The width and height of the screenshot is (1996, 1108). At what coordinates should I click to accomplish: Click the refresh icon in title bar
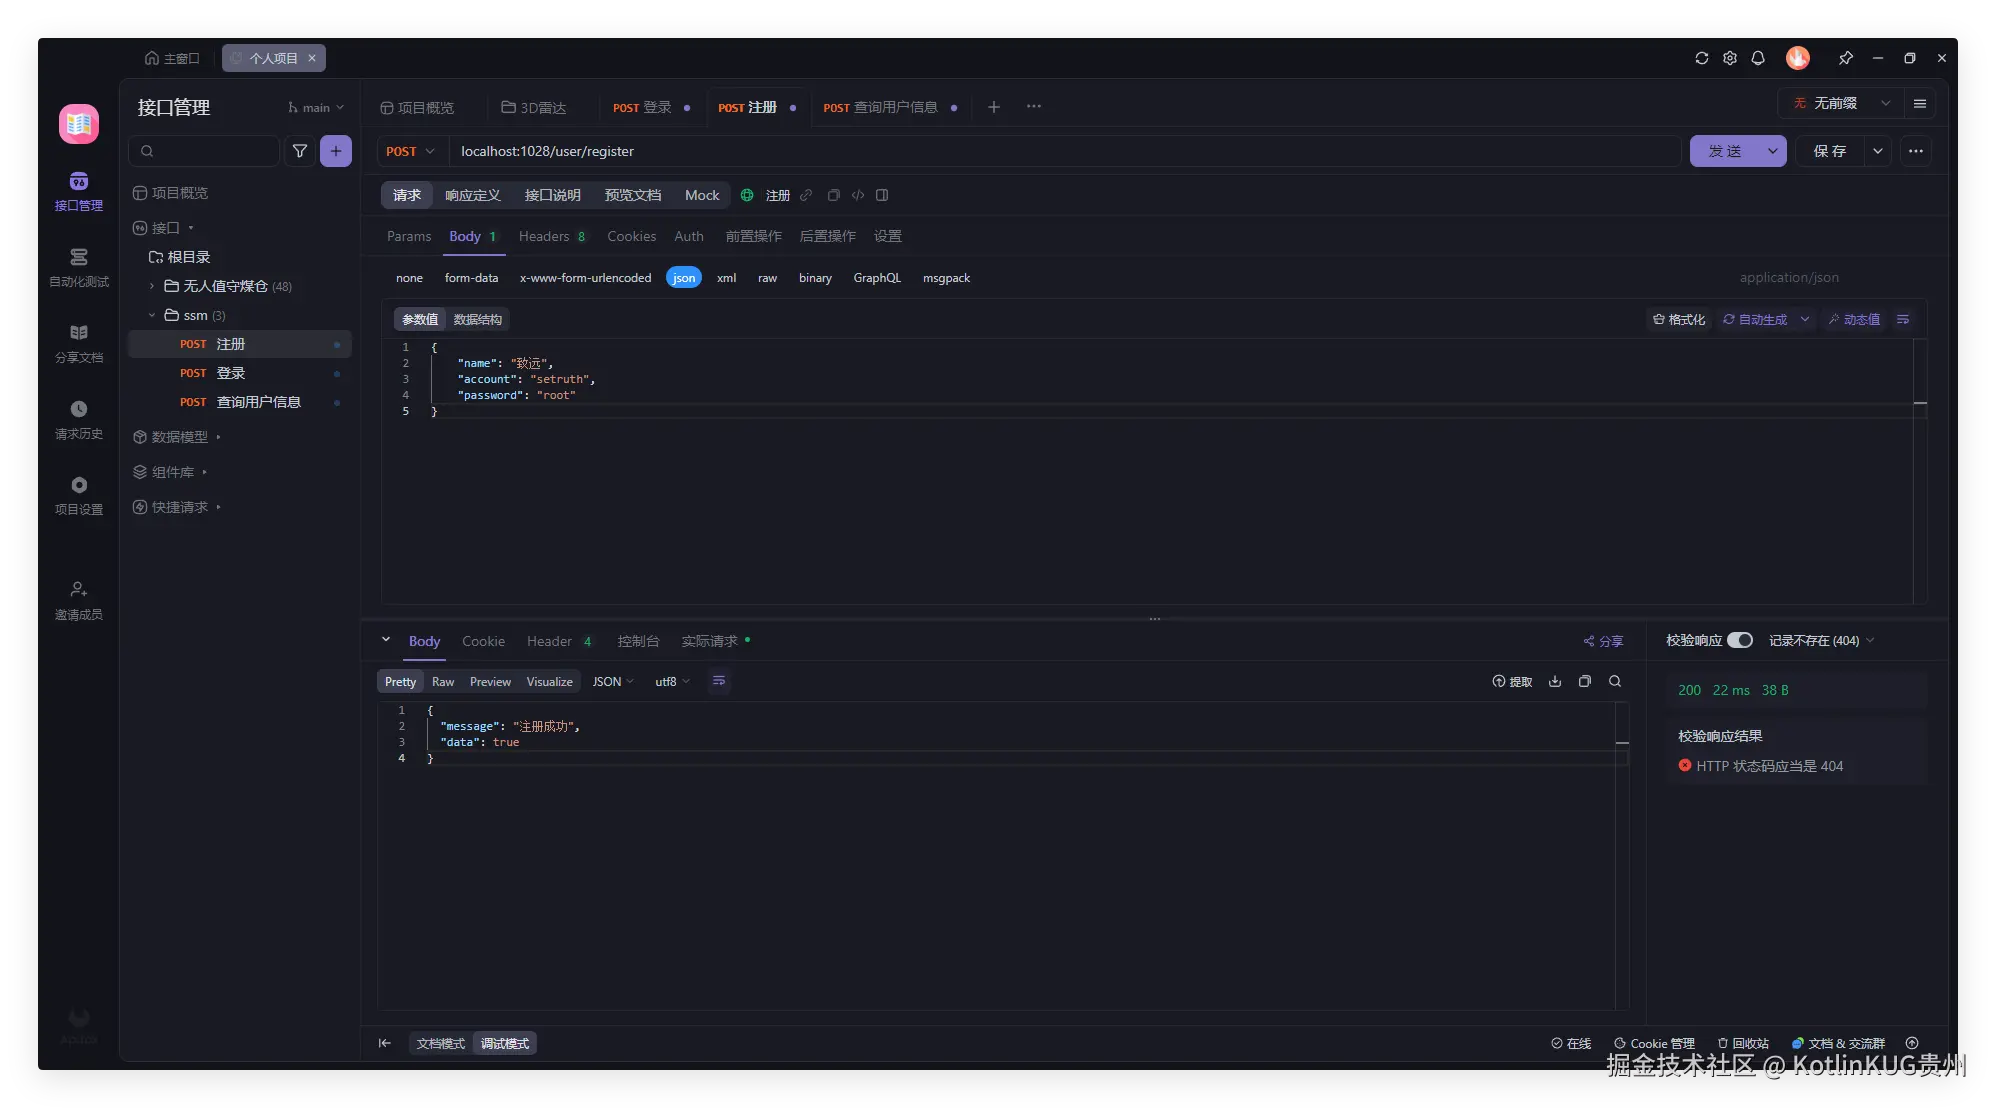click(1701, 58)
